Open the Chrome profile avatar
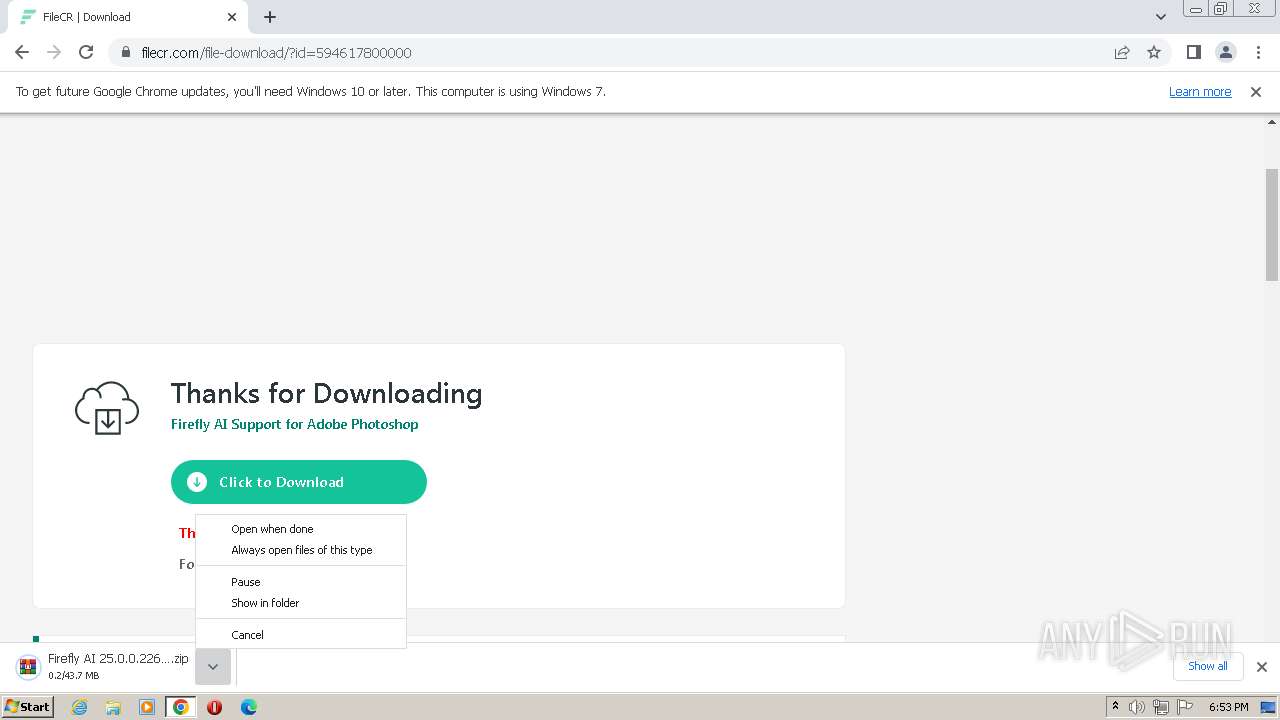 tap(1225, 52)
